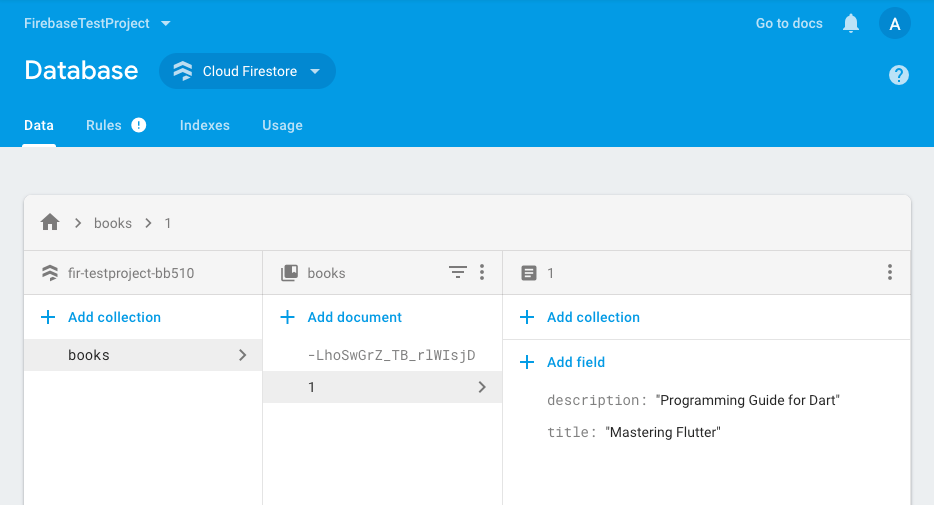The width and height of the screenshot is (934, 505).
Task: Click plus icon for document's Add collection
Action: coord(527,317)
